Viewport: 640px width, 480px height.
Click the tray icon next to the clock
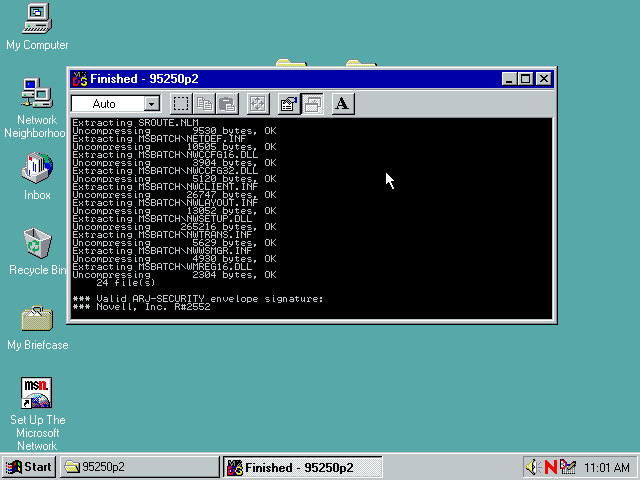tap(568, 467)
